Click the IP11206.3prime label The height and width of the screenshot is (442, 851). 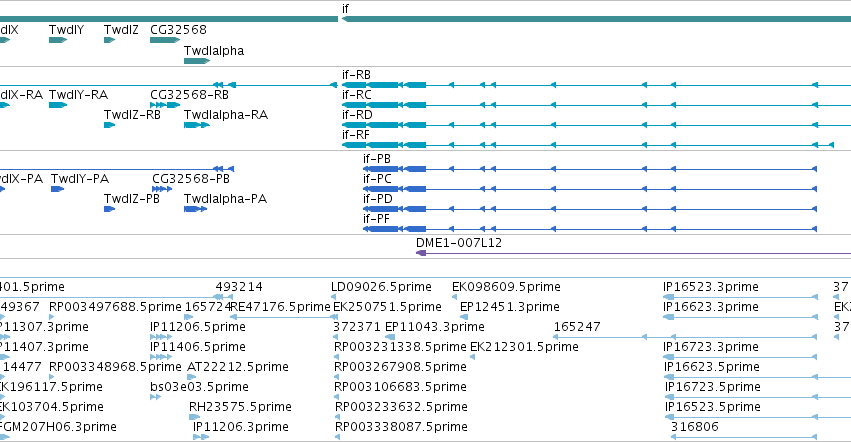point(240,428)
